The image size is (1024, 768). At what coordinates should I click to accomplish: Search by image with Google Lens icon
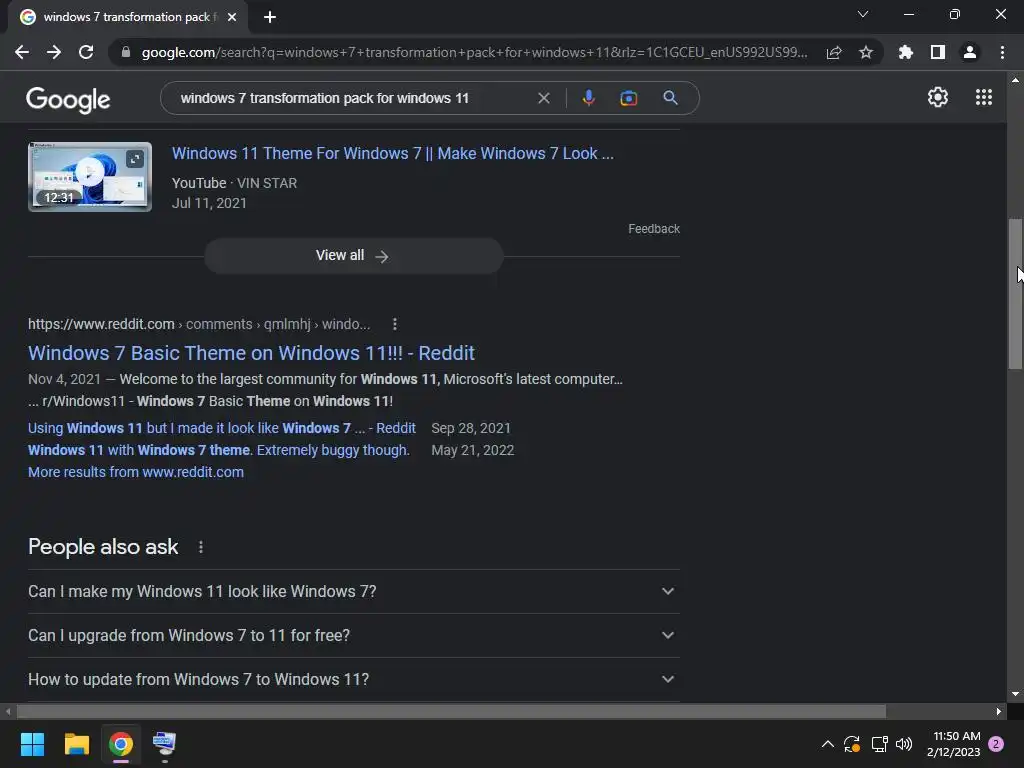[x=628, y=98]
